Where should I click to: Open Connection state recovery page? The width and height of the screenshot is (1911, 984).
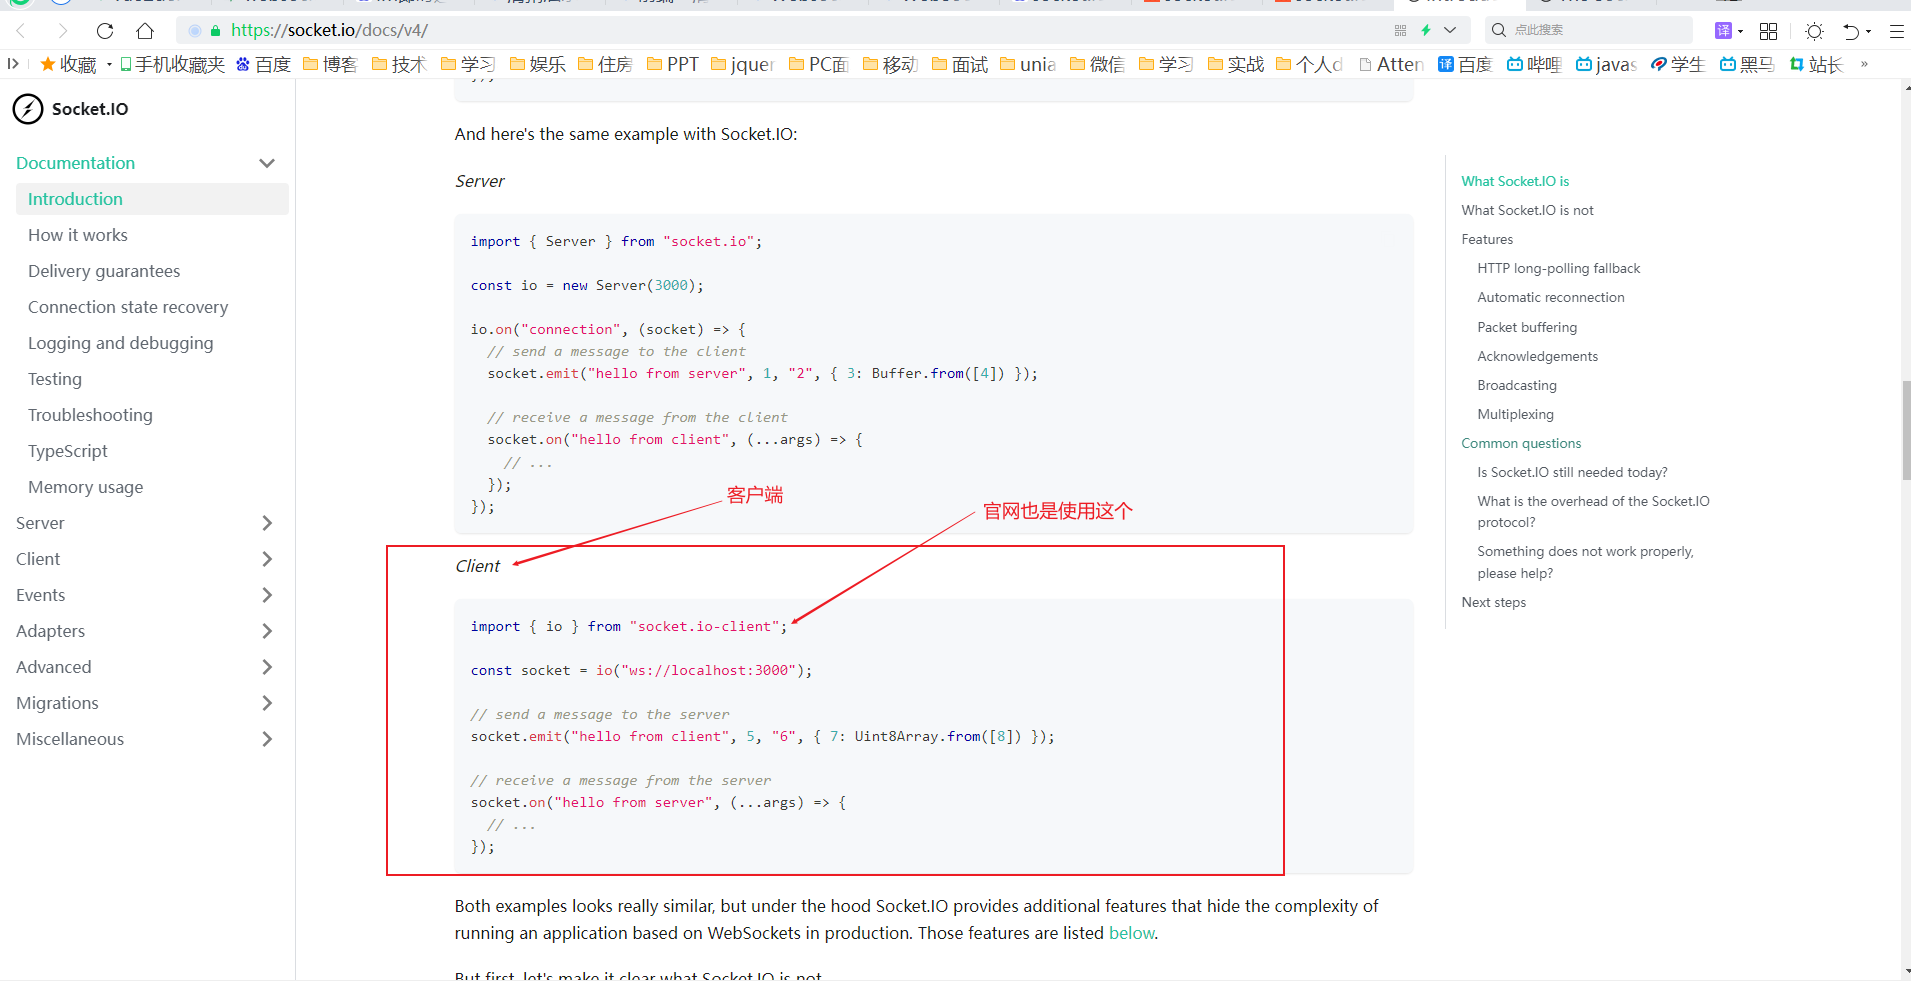128,307
